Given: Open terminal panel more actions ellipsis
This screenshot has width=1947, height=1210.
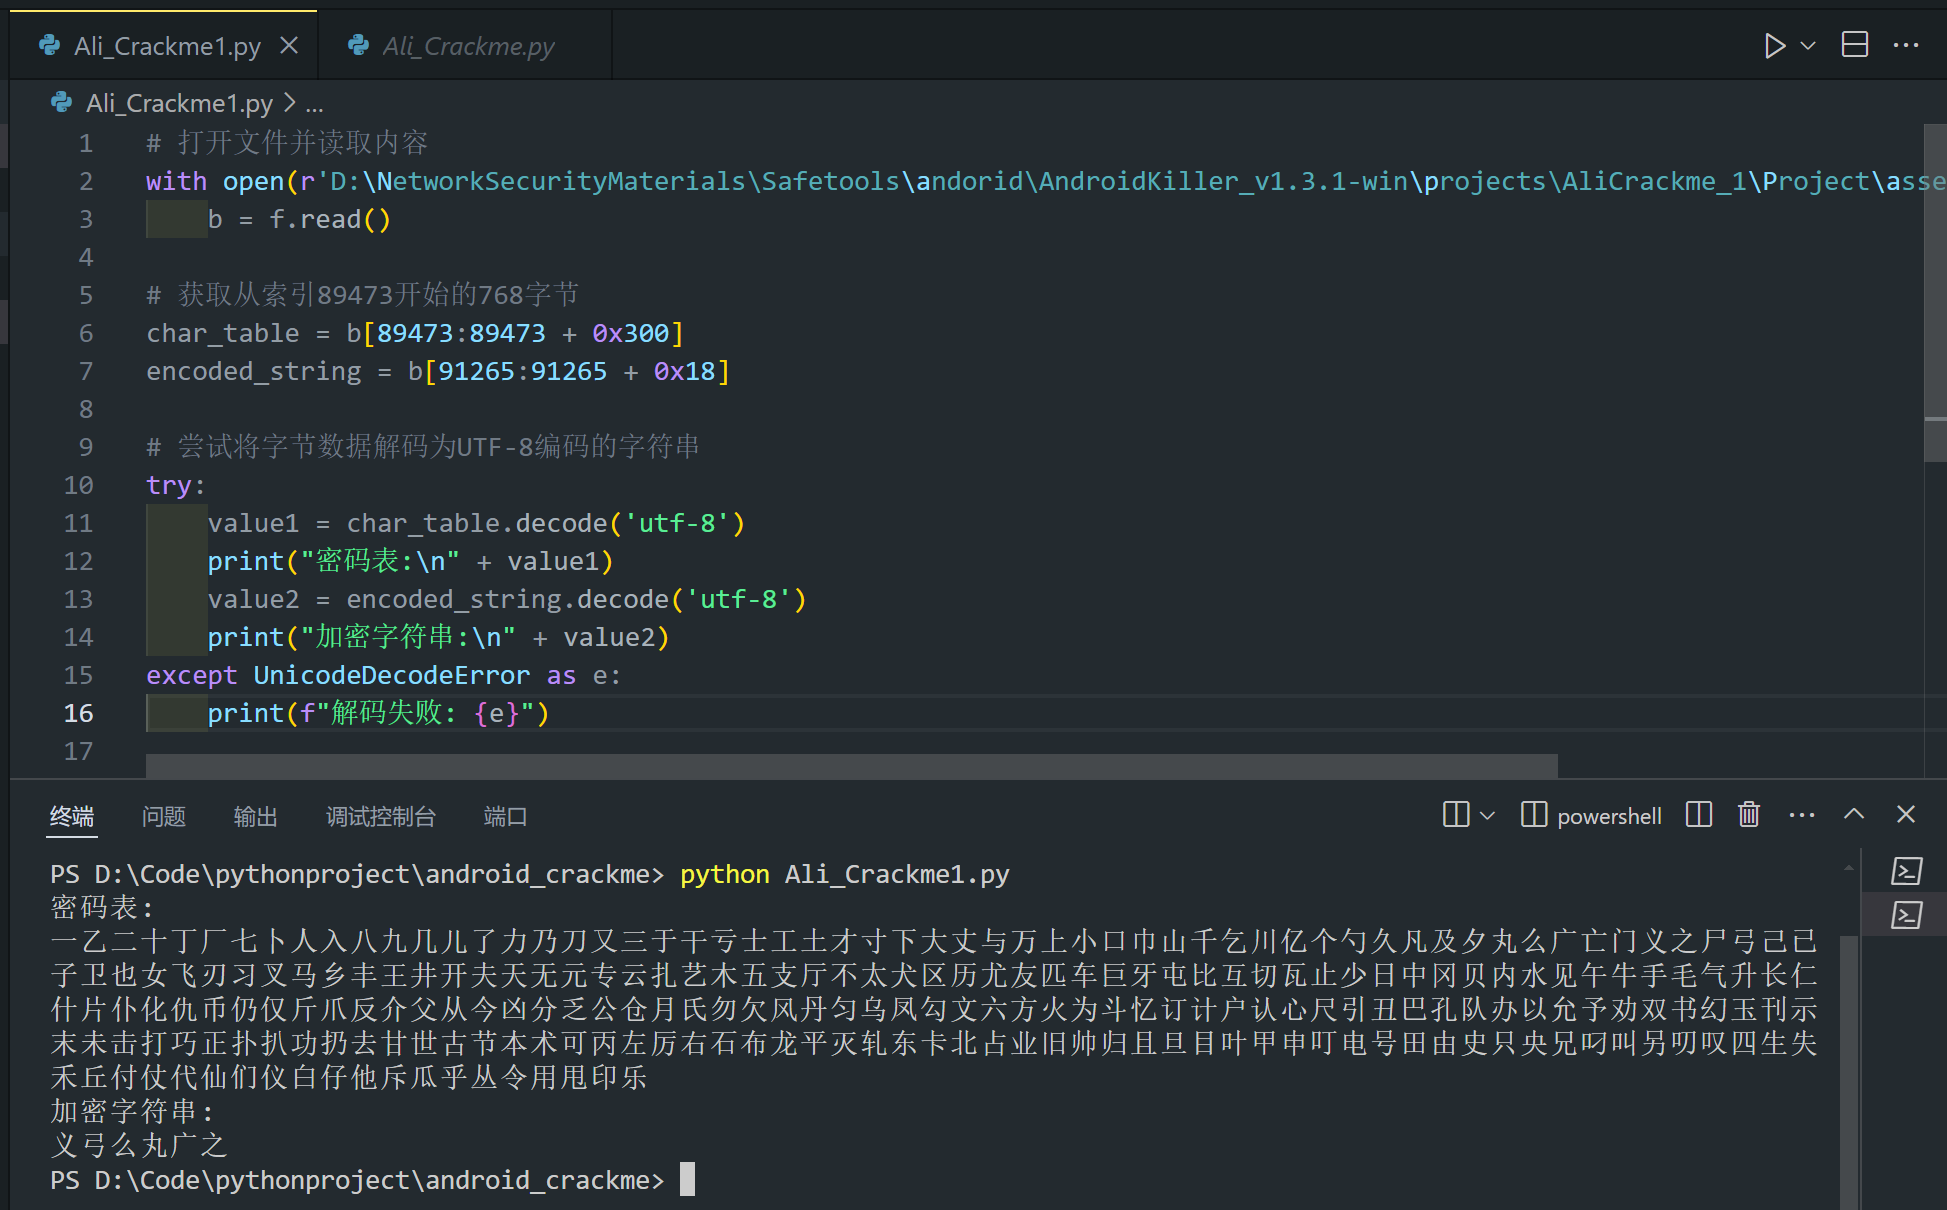Looking at the screenshot, I should click(x=1802, y=815).
